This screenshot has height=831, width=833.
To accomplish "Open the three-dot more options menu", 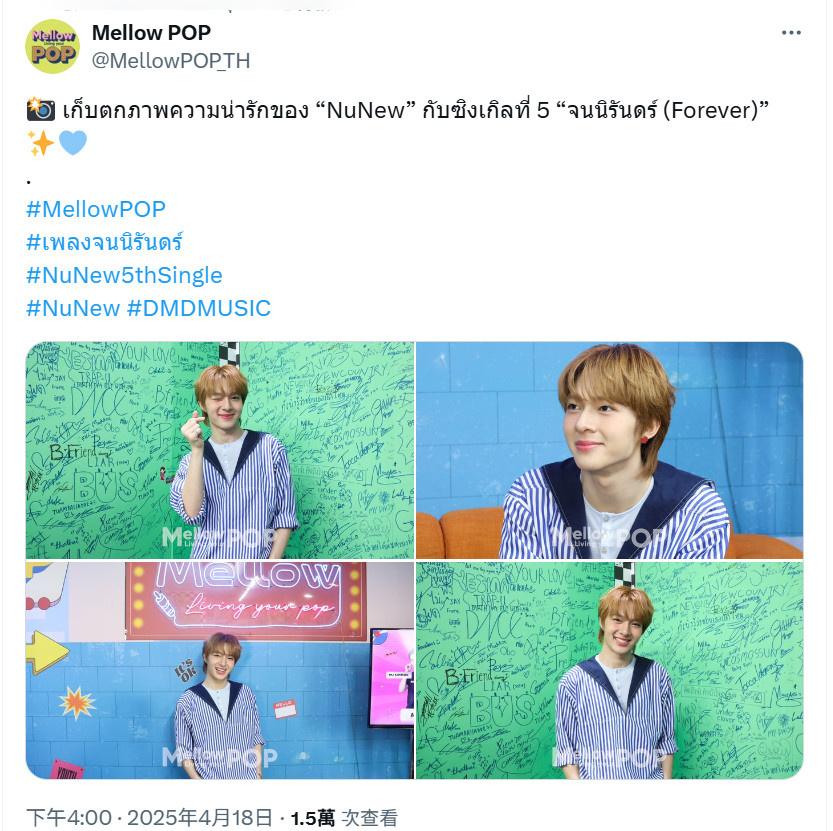I will [x=791, y=33].
